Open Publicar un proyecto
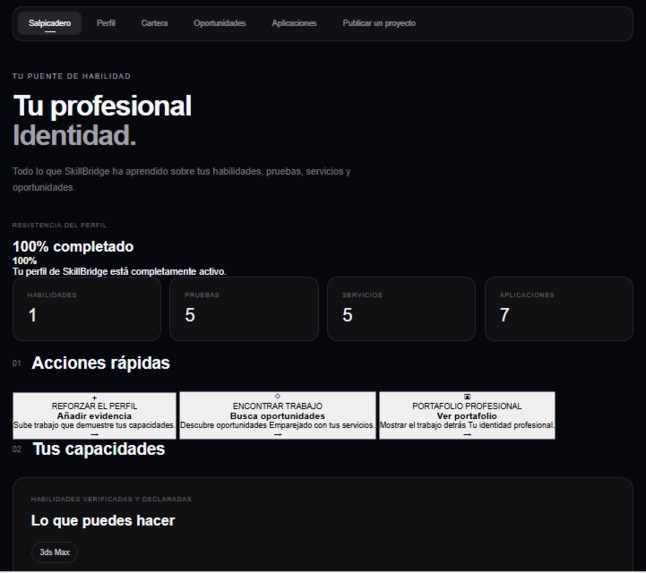646x573 pixels. 379,23
